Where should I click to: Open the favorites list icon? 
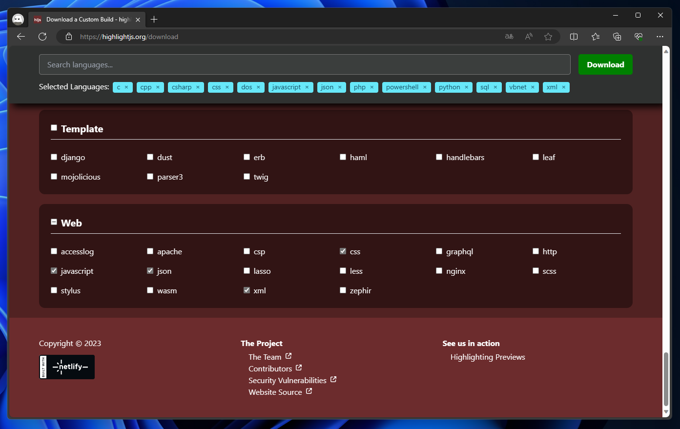click(595, 37)
